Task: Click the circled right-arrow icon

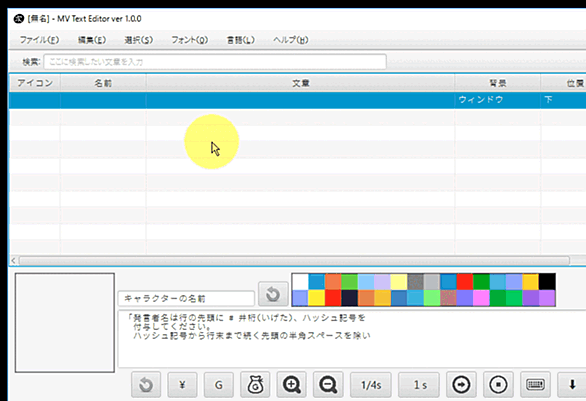Action: [461, 385]
